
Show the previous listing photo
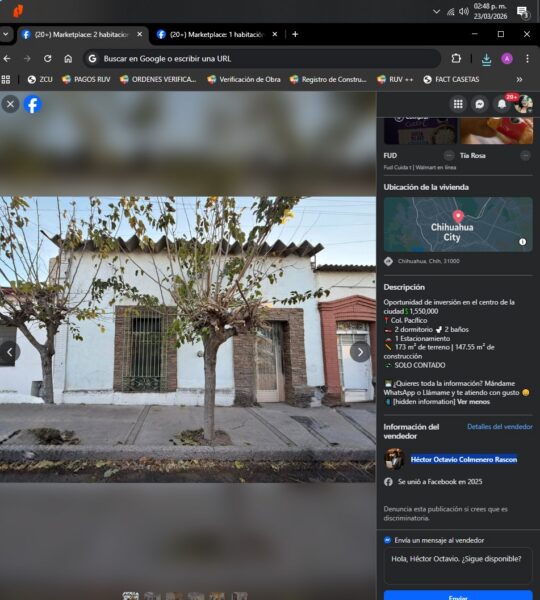click(10, 352)
